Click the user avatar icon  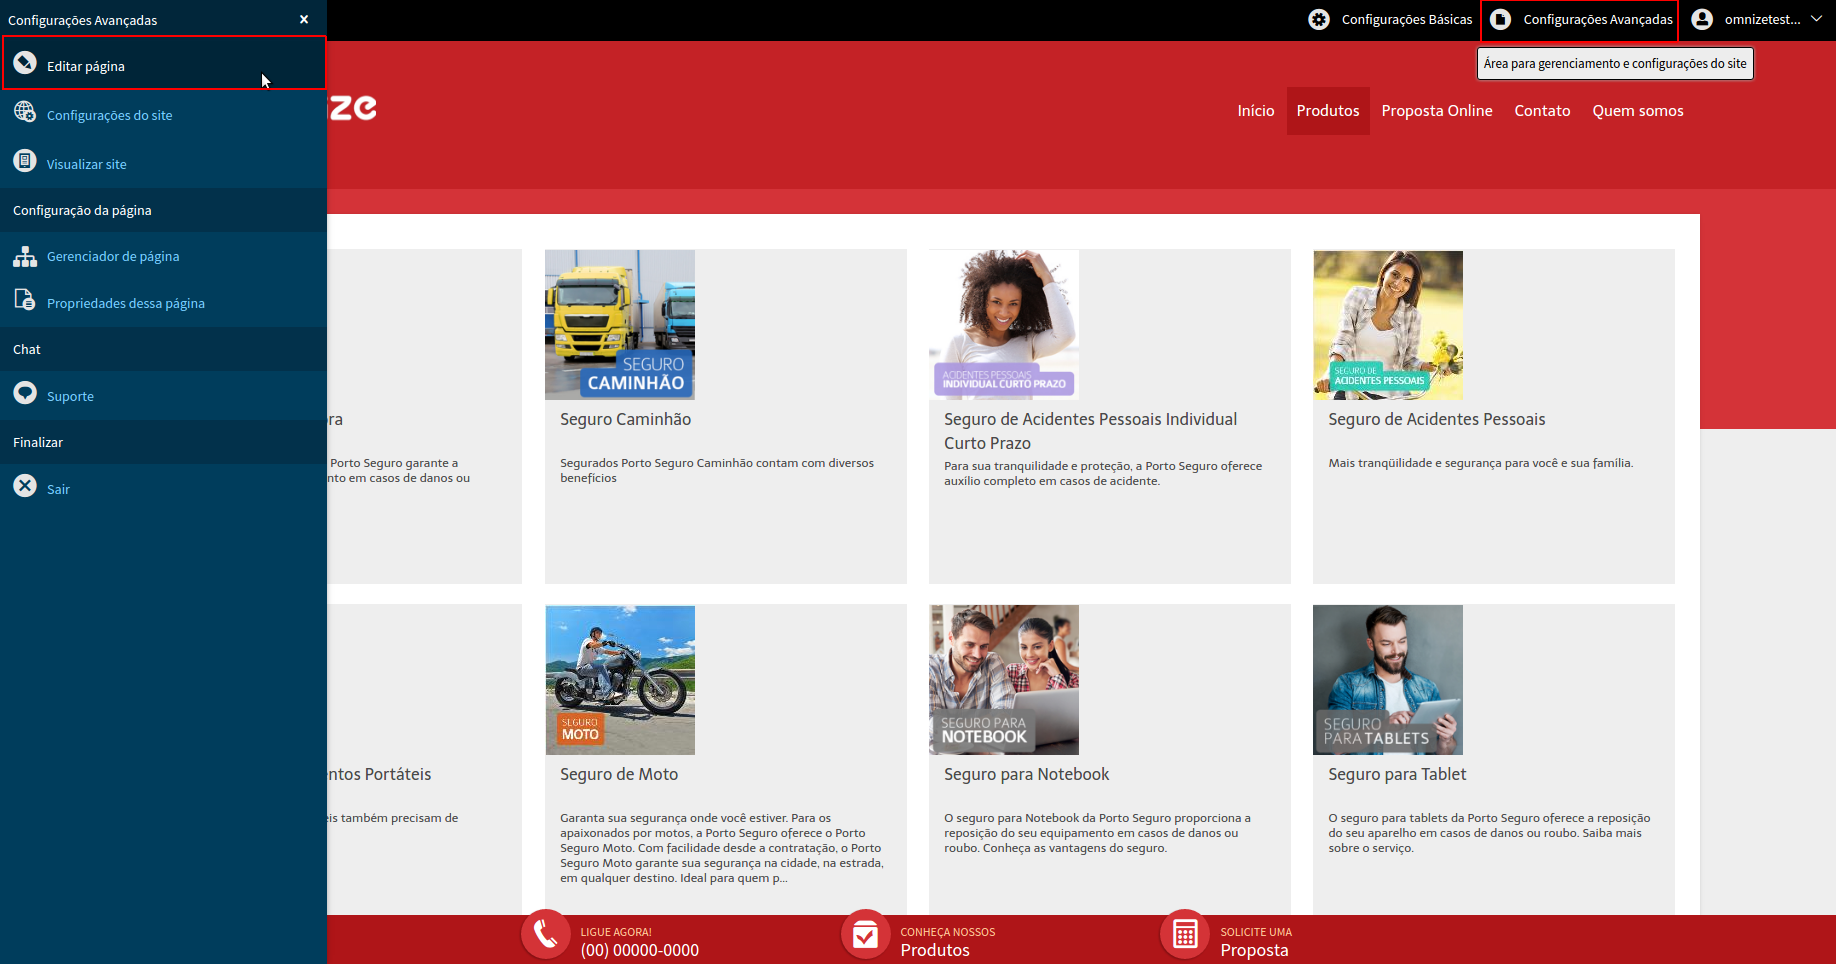click(1702, 19)
